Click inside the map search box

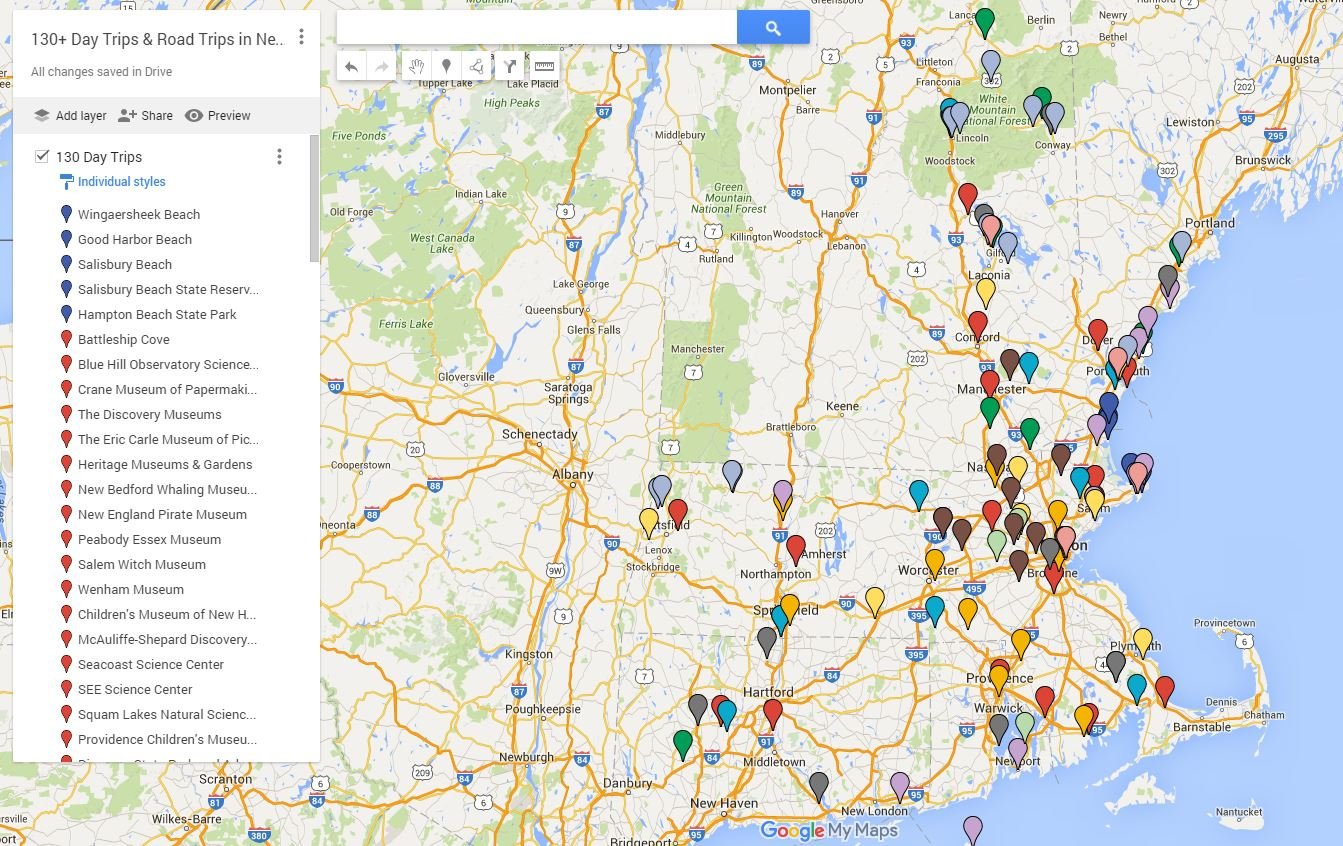point(537,28)
